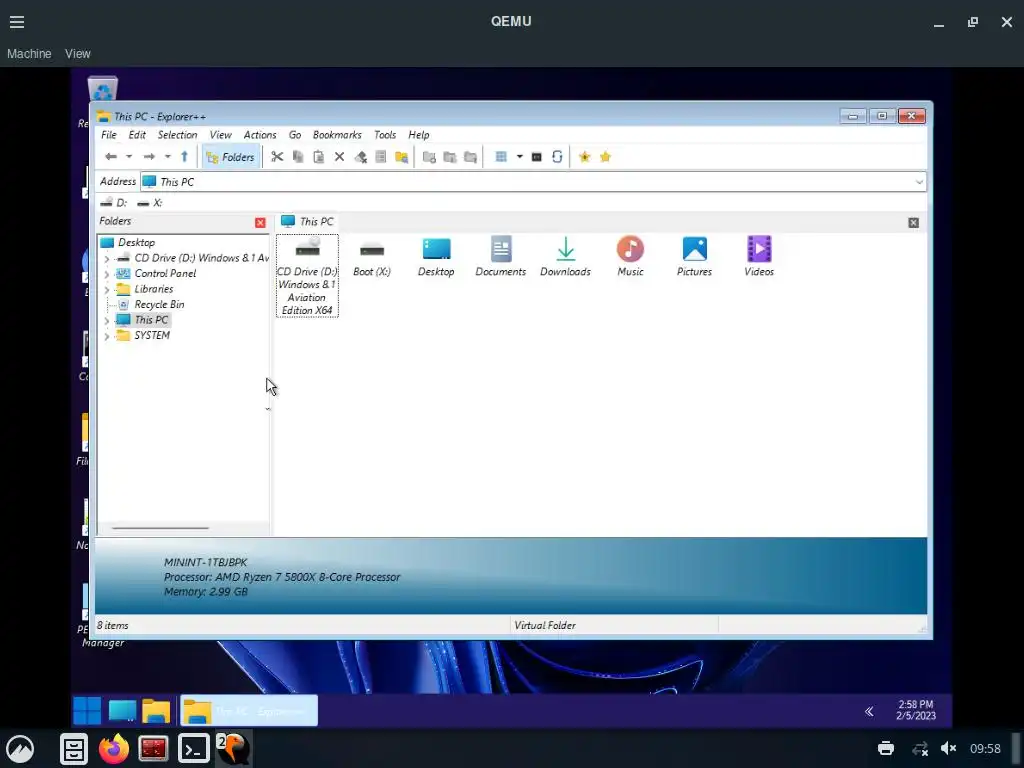Click the Paste clipboard icon
Screen dimensions: 1024x768
pyautogui.click(x=319, y=157)
